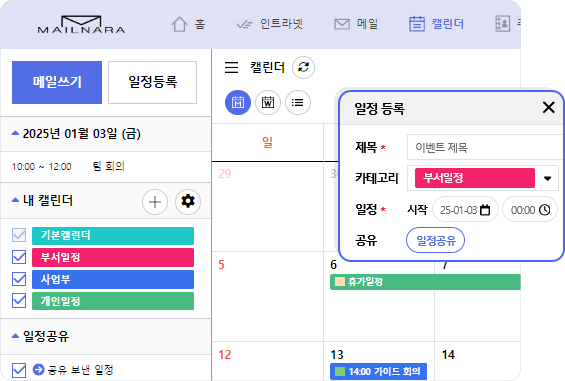Collapse the 내 캘린더 section
This screenshot has height=381, width=565.
15,200
